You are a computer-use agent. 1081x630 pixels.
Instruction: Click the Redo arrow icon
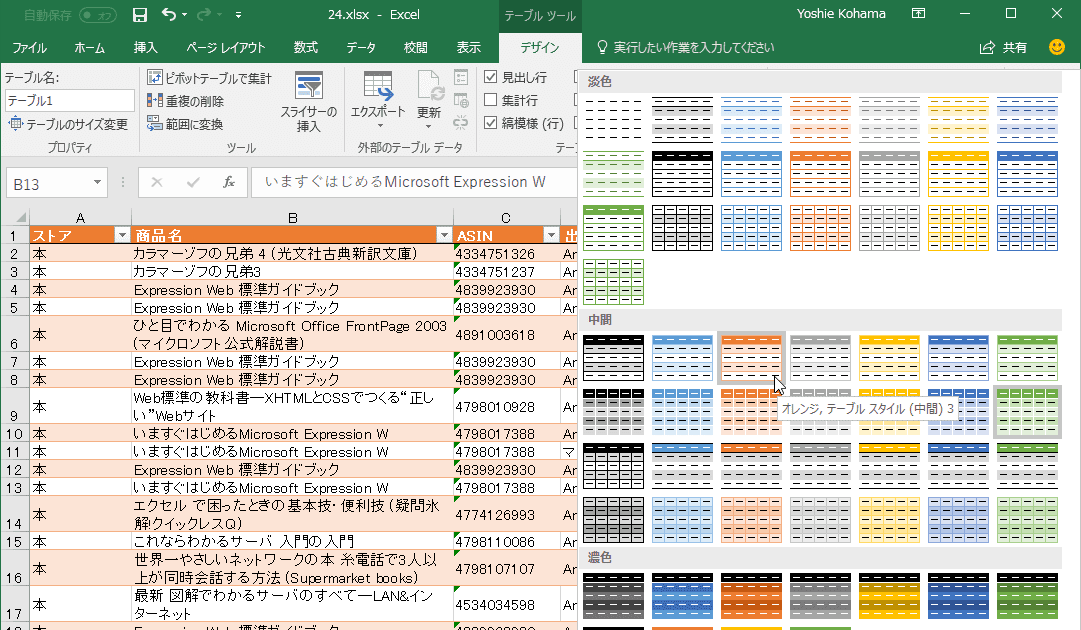coord(204,14)
